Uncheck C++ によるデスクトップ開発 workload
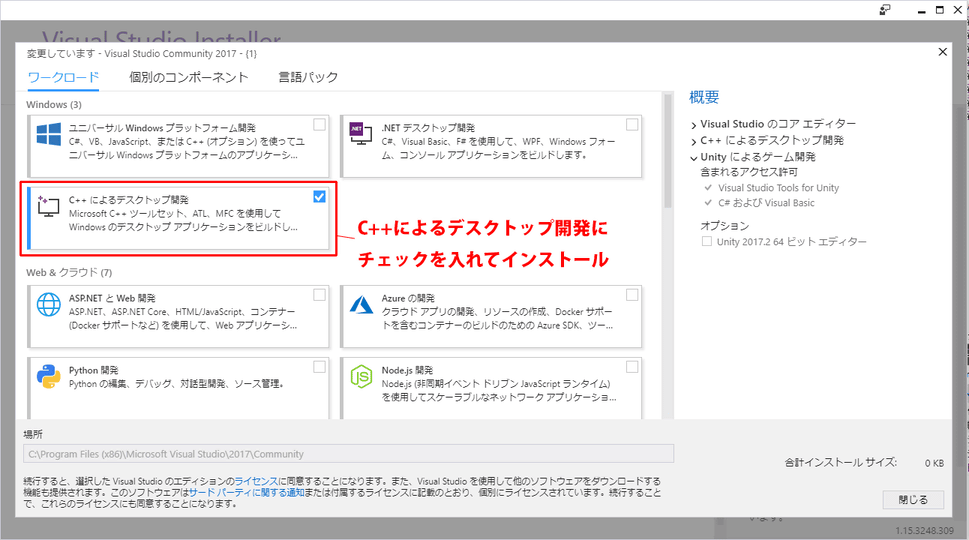Screen dimensions: 969x540 (x=319, y=196)
